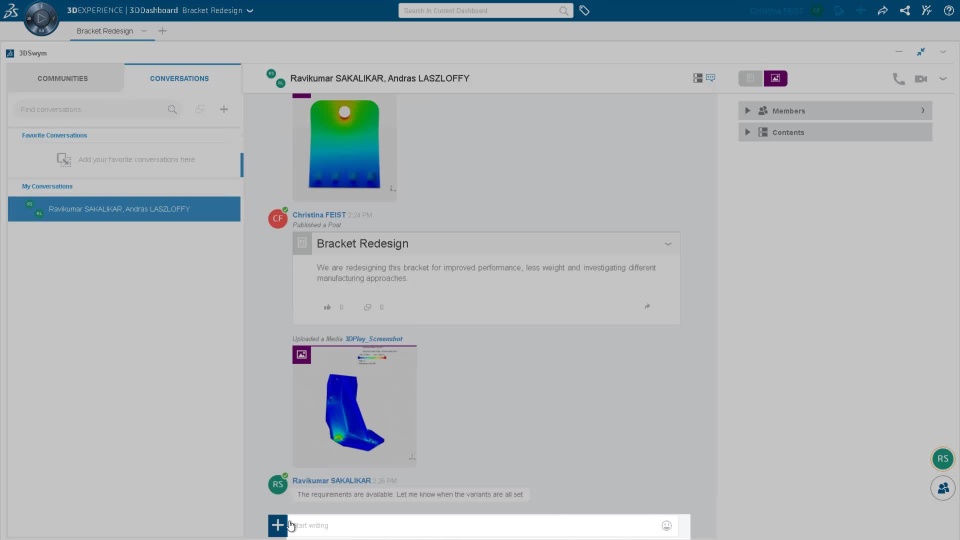Image resolution: width=960 pixels, height=540 pixels.
Task: Collapse the Bracket Redesign post chevron
Action: 668,244
